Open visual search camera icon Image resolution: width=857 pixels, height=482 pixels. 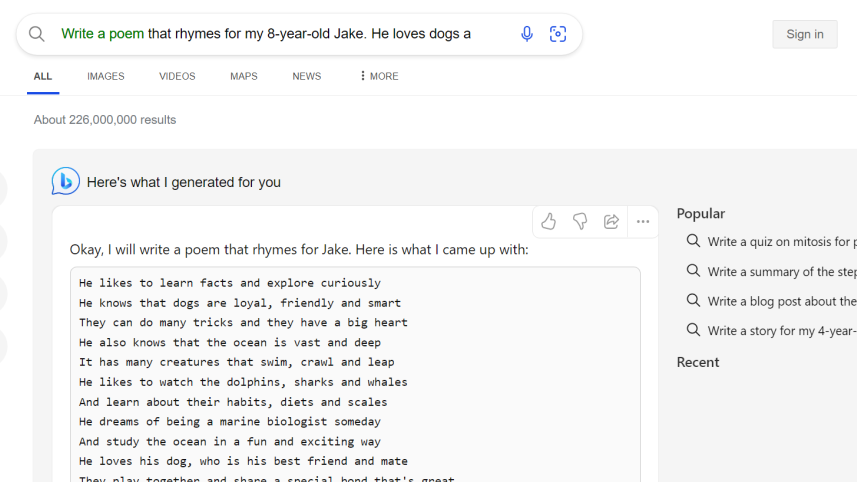[x=558, y=34]
